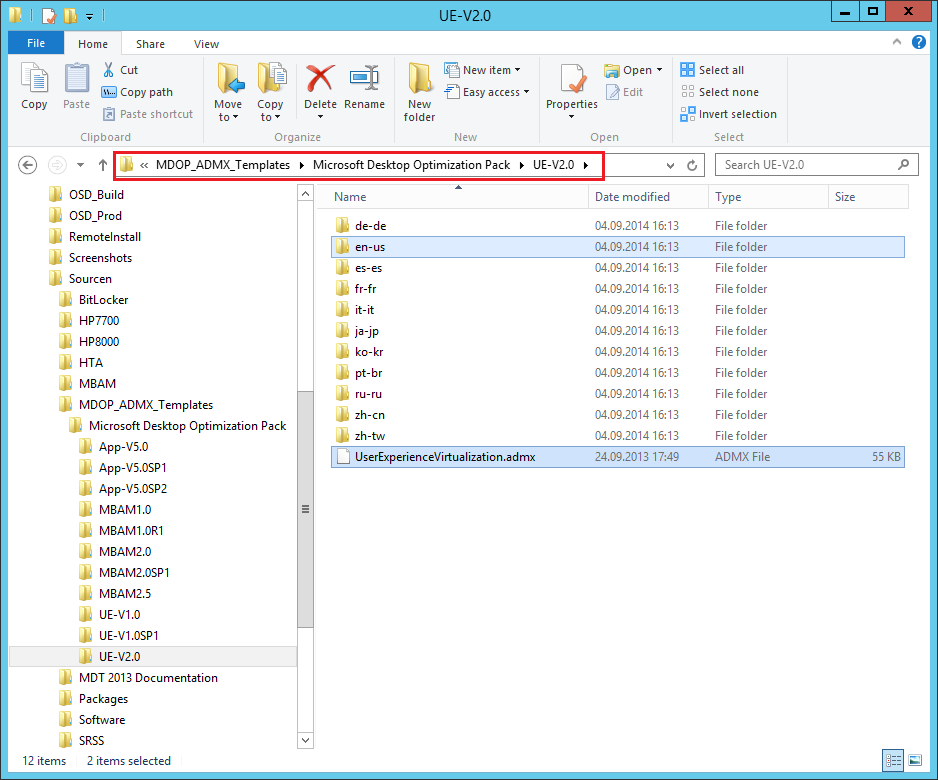Open the File menu tab
The image size is (938, 780).
pos(36,43)
